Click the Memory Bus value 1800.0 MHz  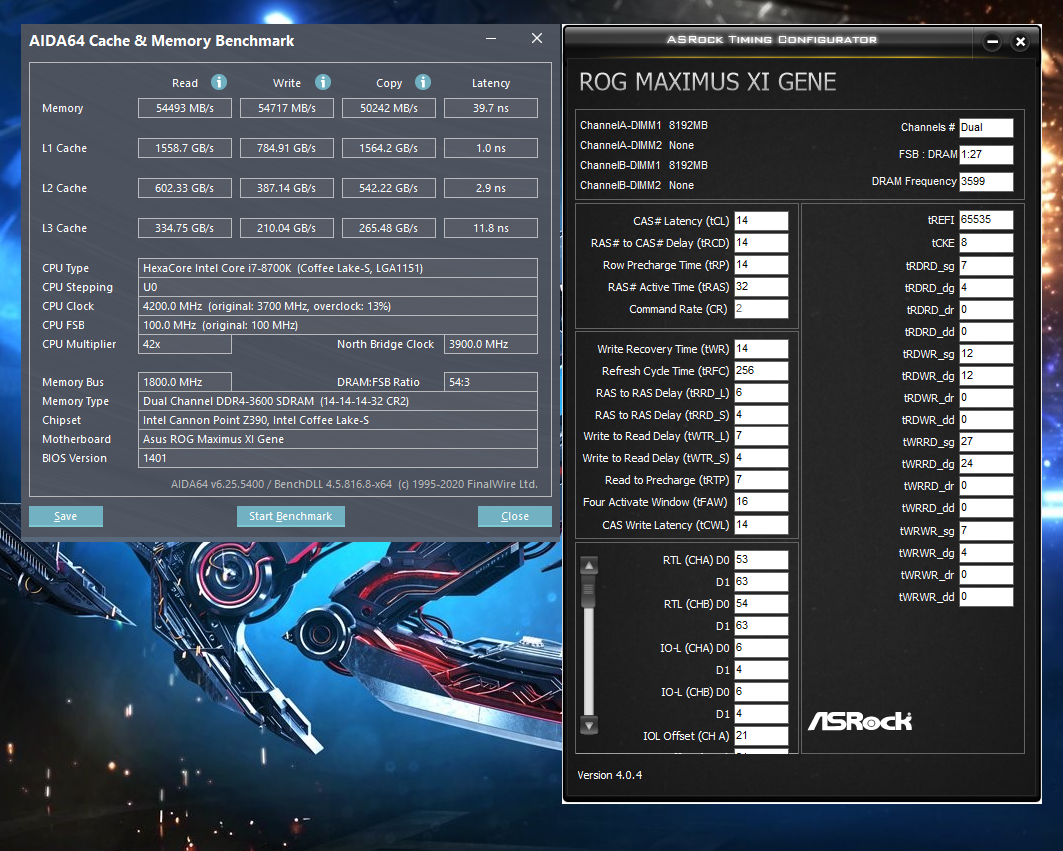point(184,382)
